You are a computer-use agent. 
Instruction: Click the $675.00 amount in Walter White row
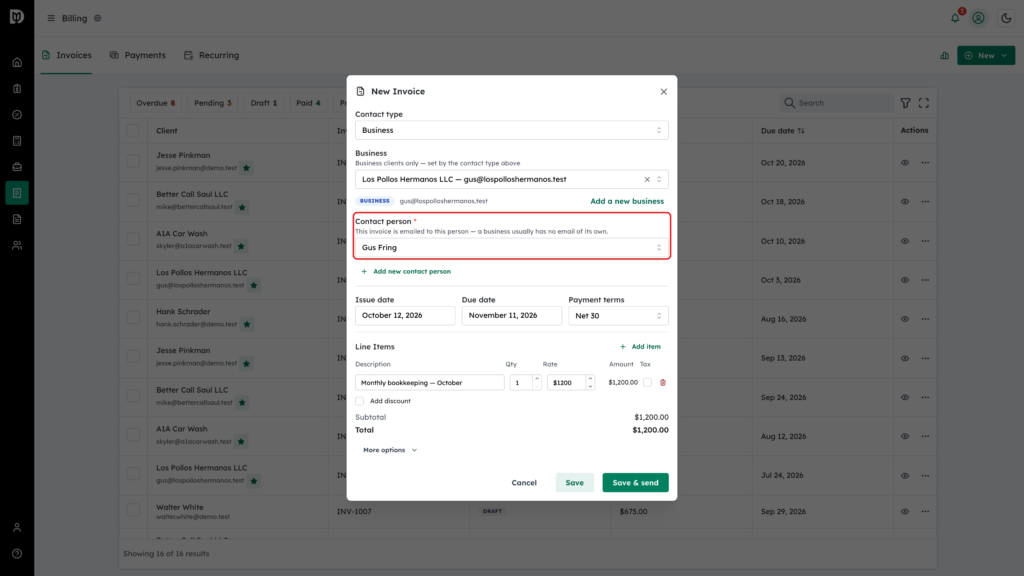pos(633,511)
